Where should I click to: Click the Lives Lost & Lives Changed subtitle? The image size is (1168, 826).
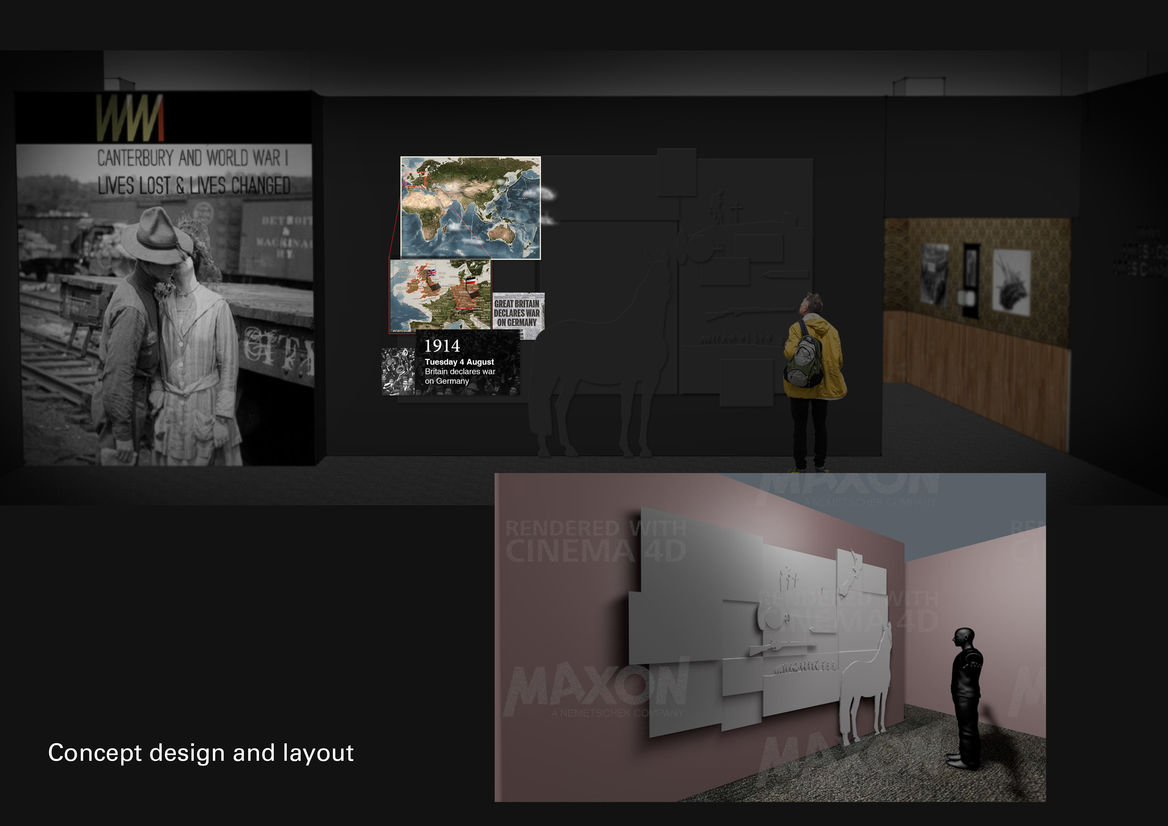tap(193, 185)
